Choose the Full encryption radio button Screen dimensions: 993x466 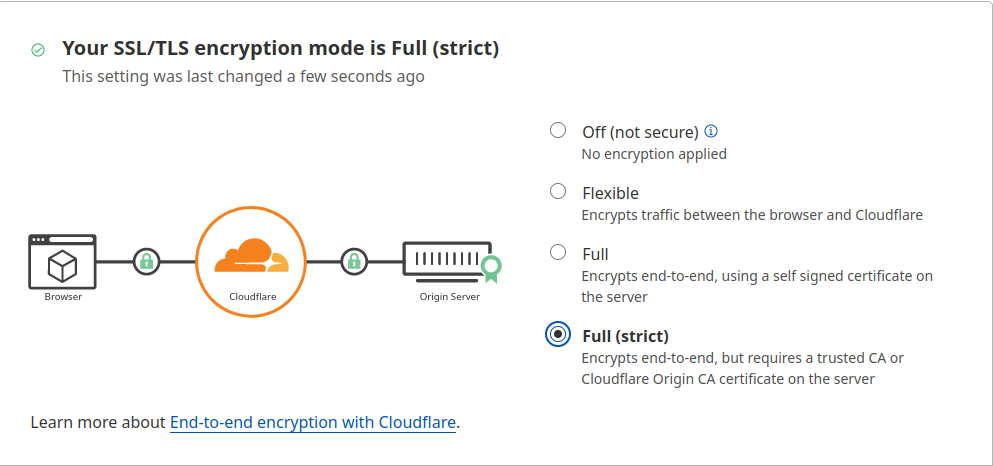pyautogui.click(x=558, y=252)
